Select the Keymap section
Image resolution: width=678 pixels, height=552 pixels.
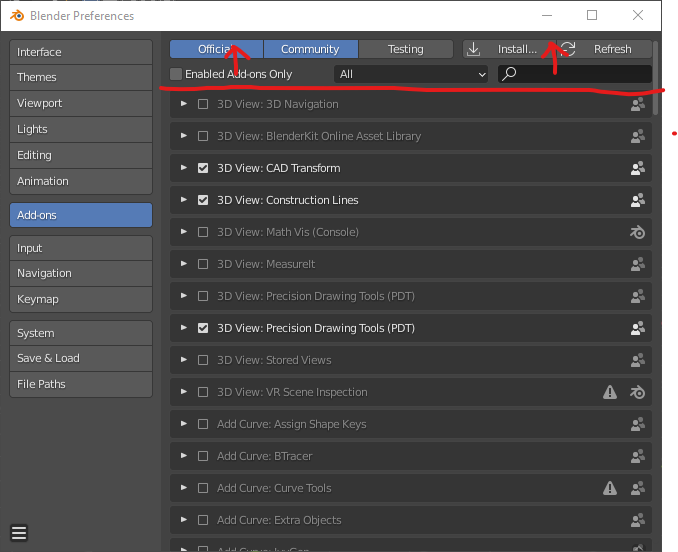(81, 299)
